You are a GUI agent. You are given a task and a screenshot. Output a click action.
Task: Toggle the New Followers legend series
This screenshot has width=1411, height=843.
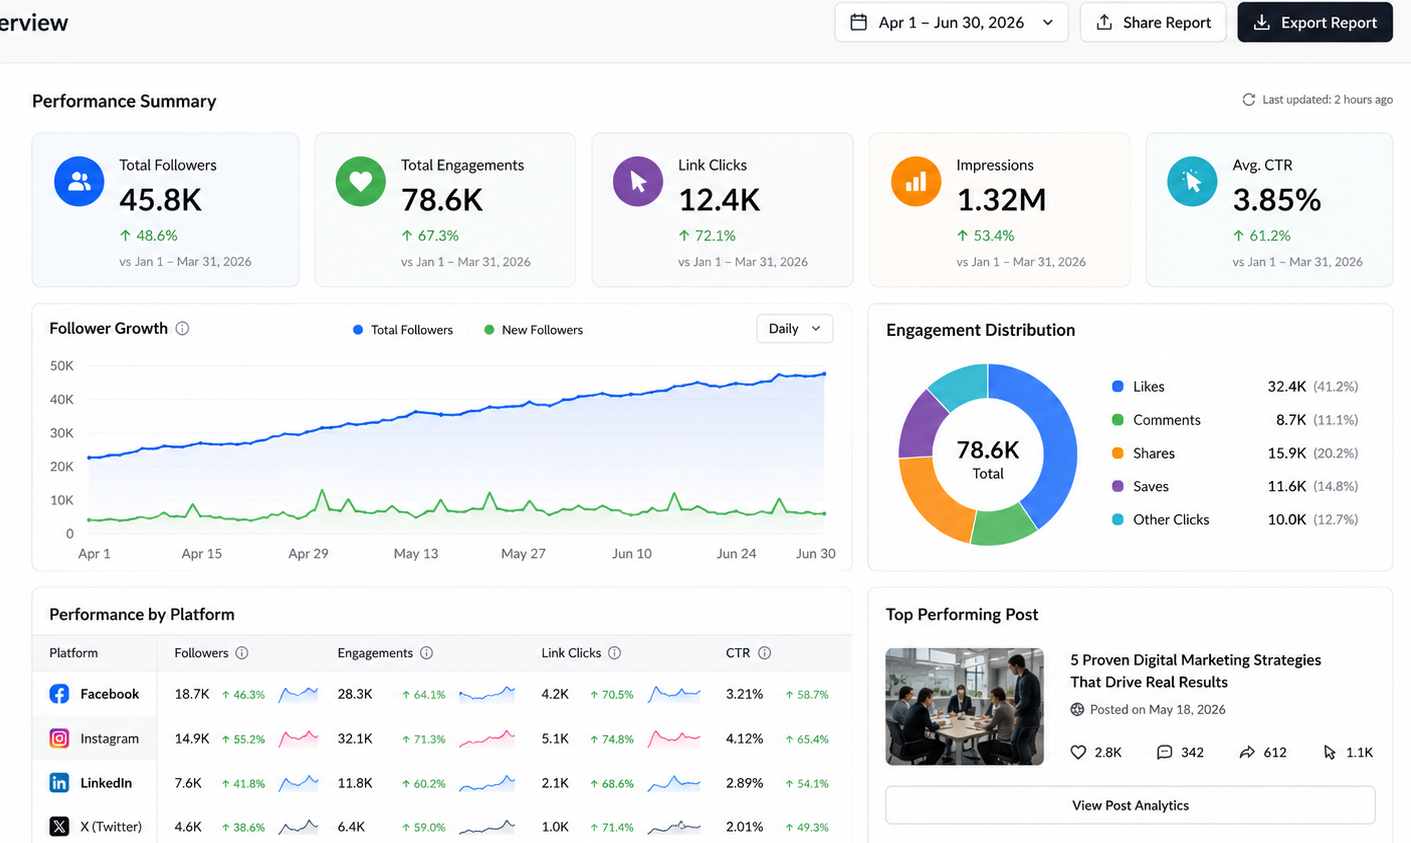(x=533, y=330)
